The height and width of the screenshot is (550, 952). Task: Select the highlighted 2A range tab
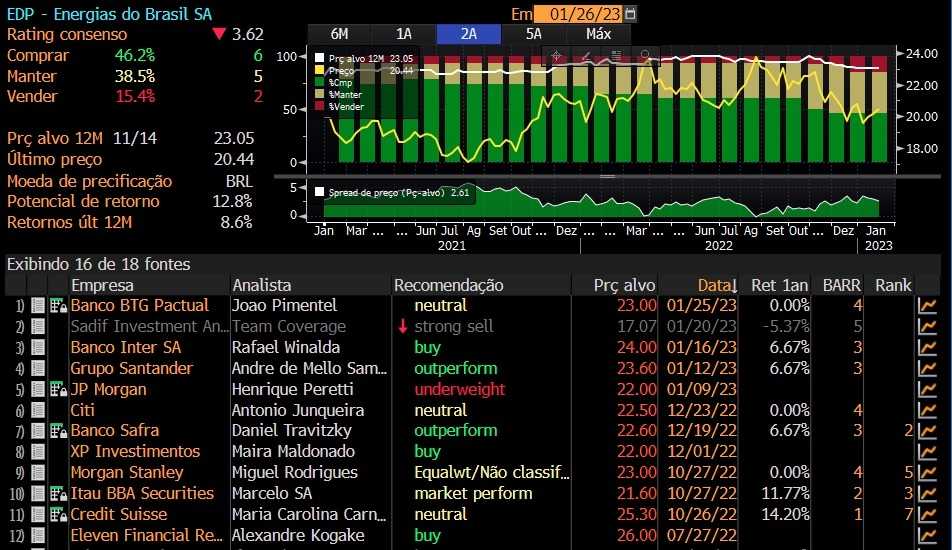click(x=469, y=34)
